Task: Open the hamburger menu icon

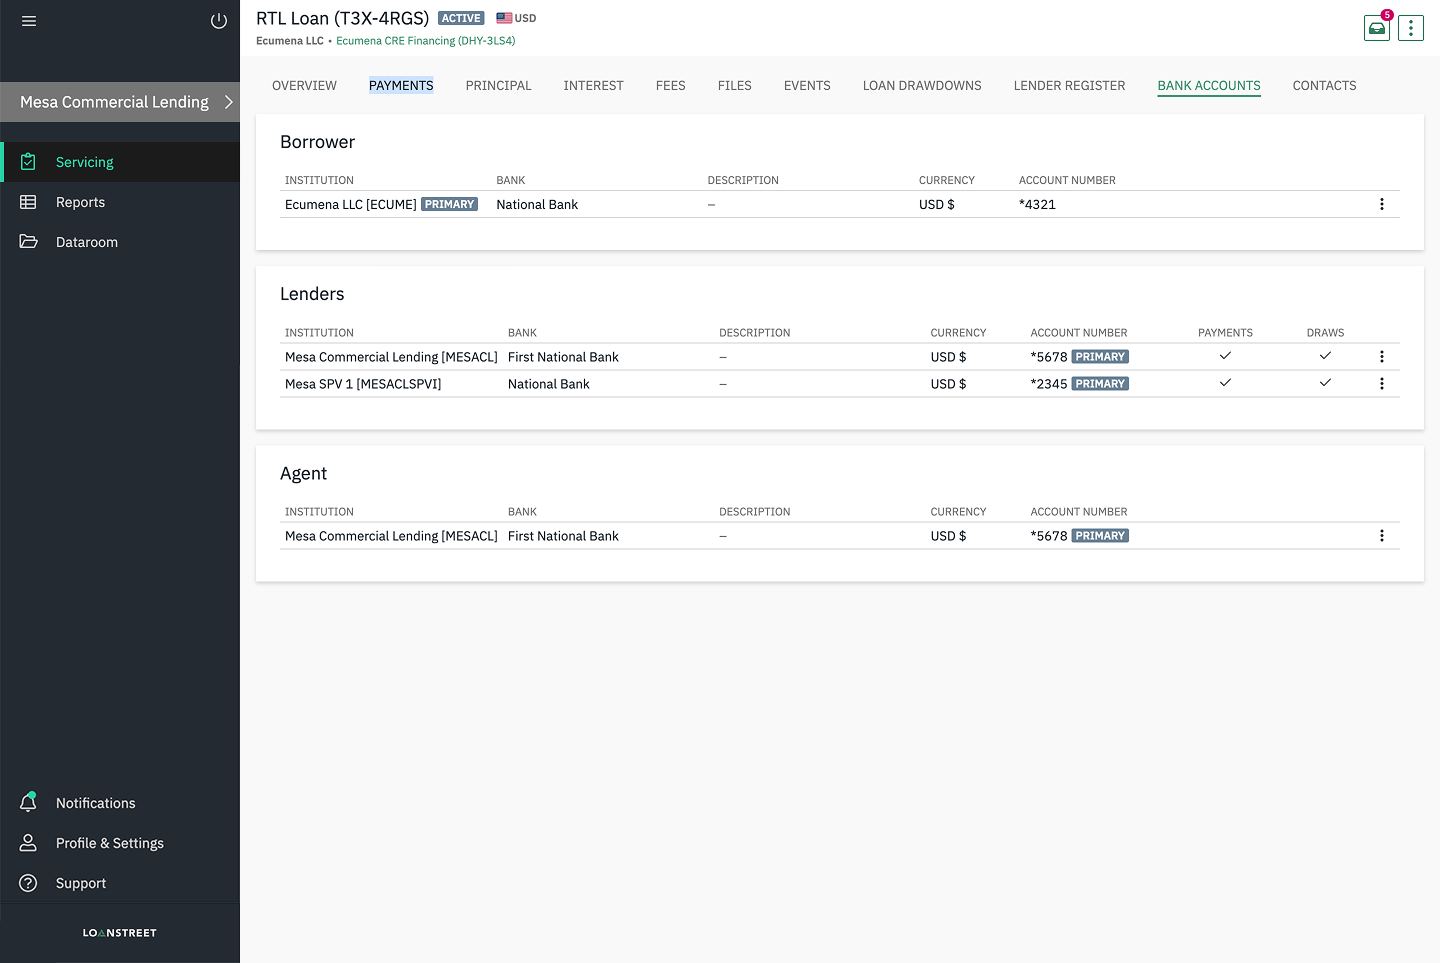Action: coord(29,21)
